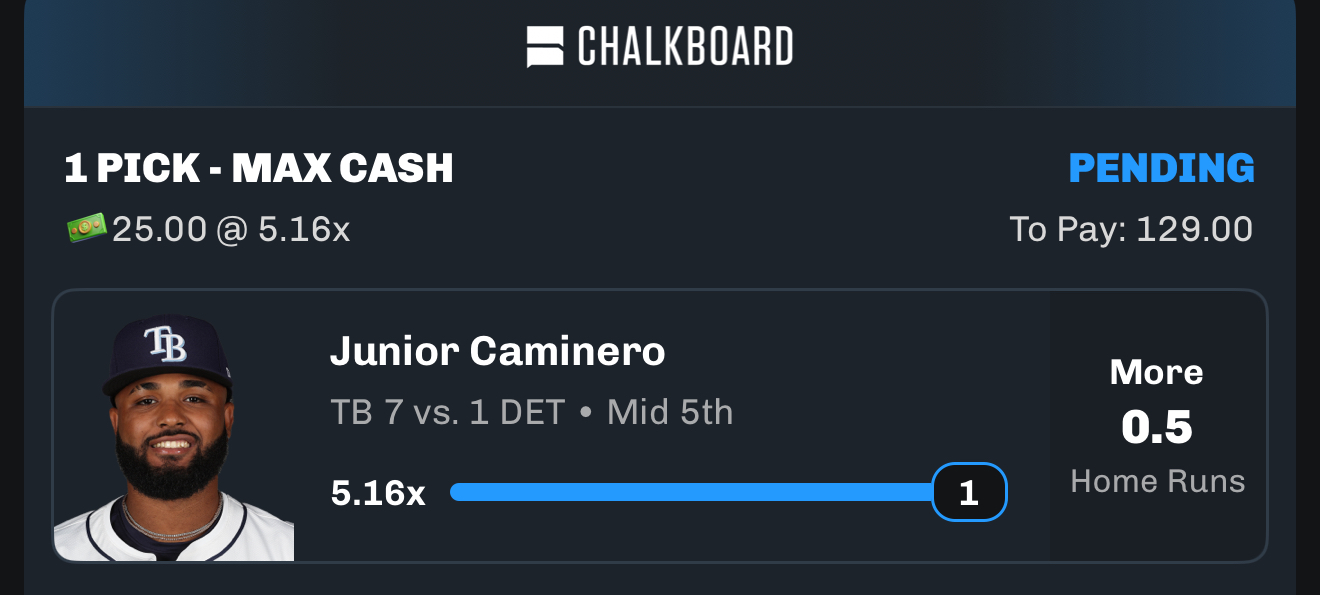1320x595 pixels.
Task: Tap the CHALKBOARD wordmark in header
Action: (x=685, y=47)
